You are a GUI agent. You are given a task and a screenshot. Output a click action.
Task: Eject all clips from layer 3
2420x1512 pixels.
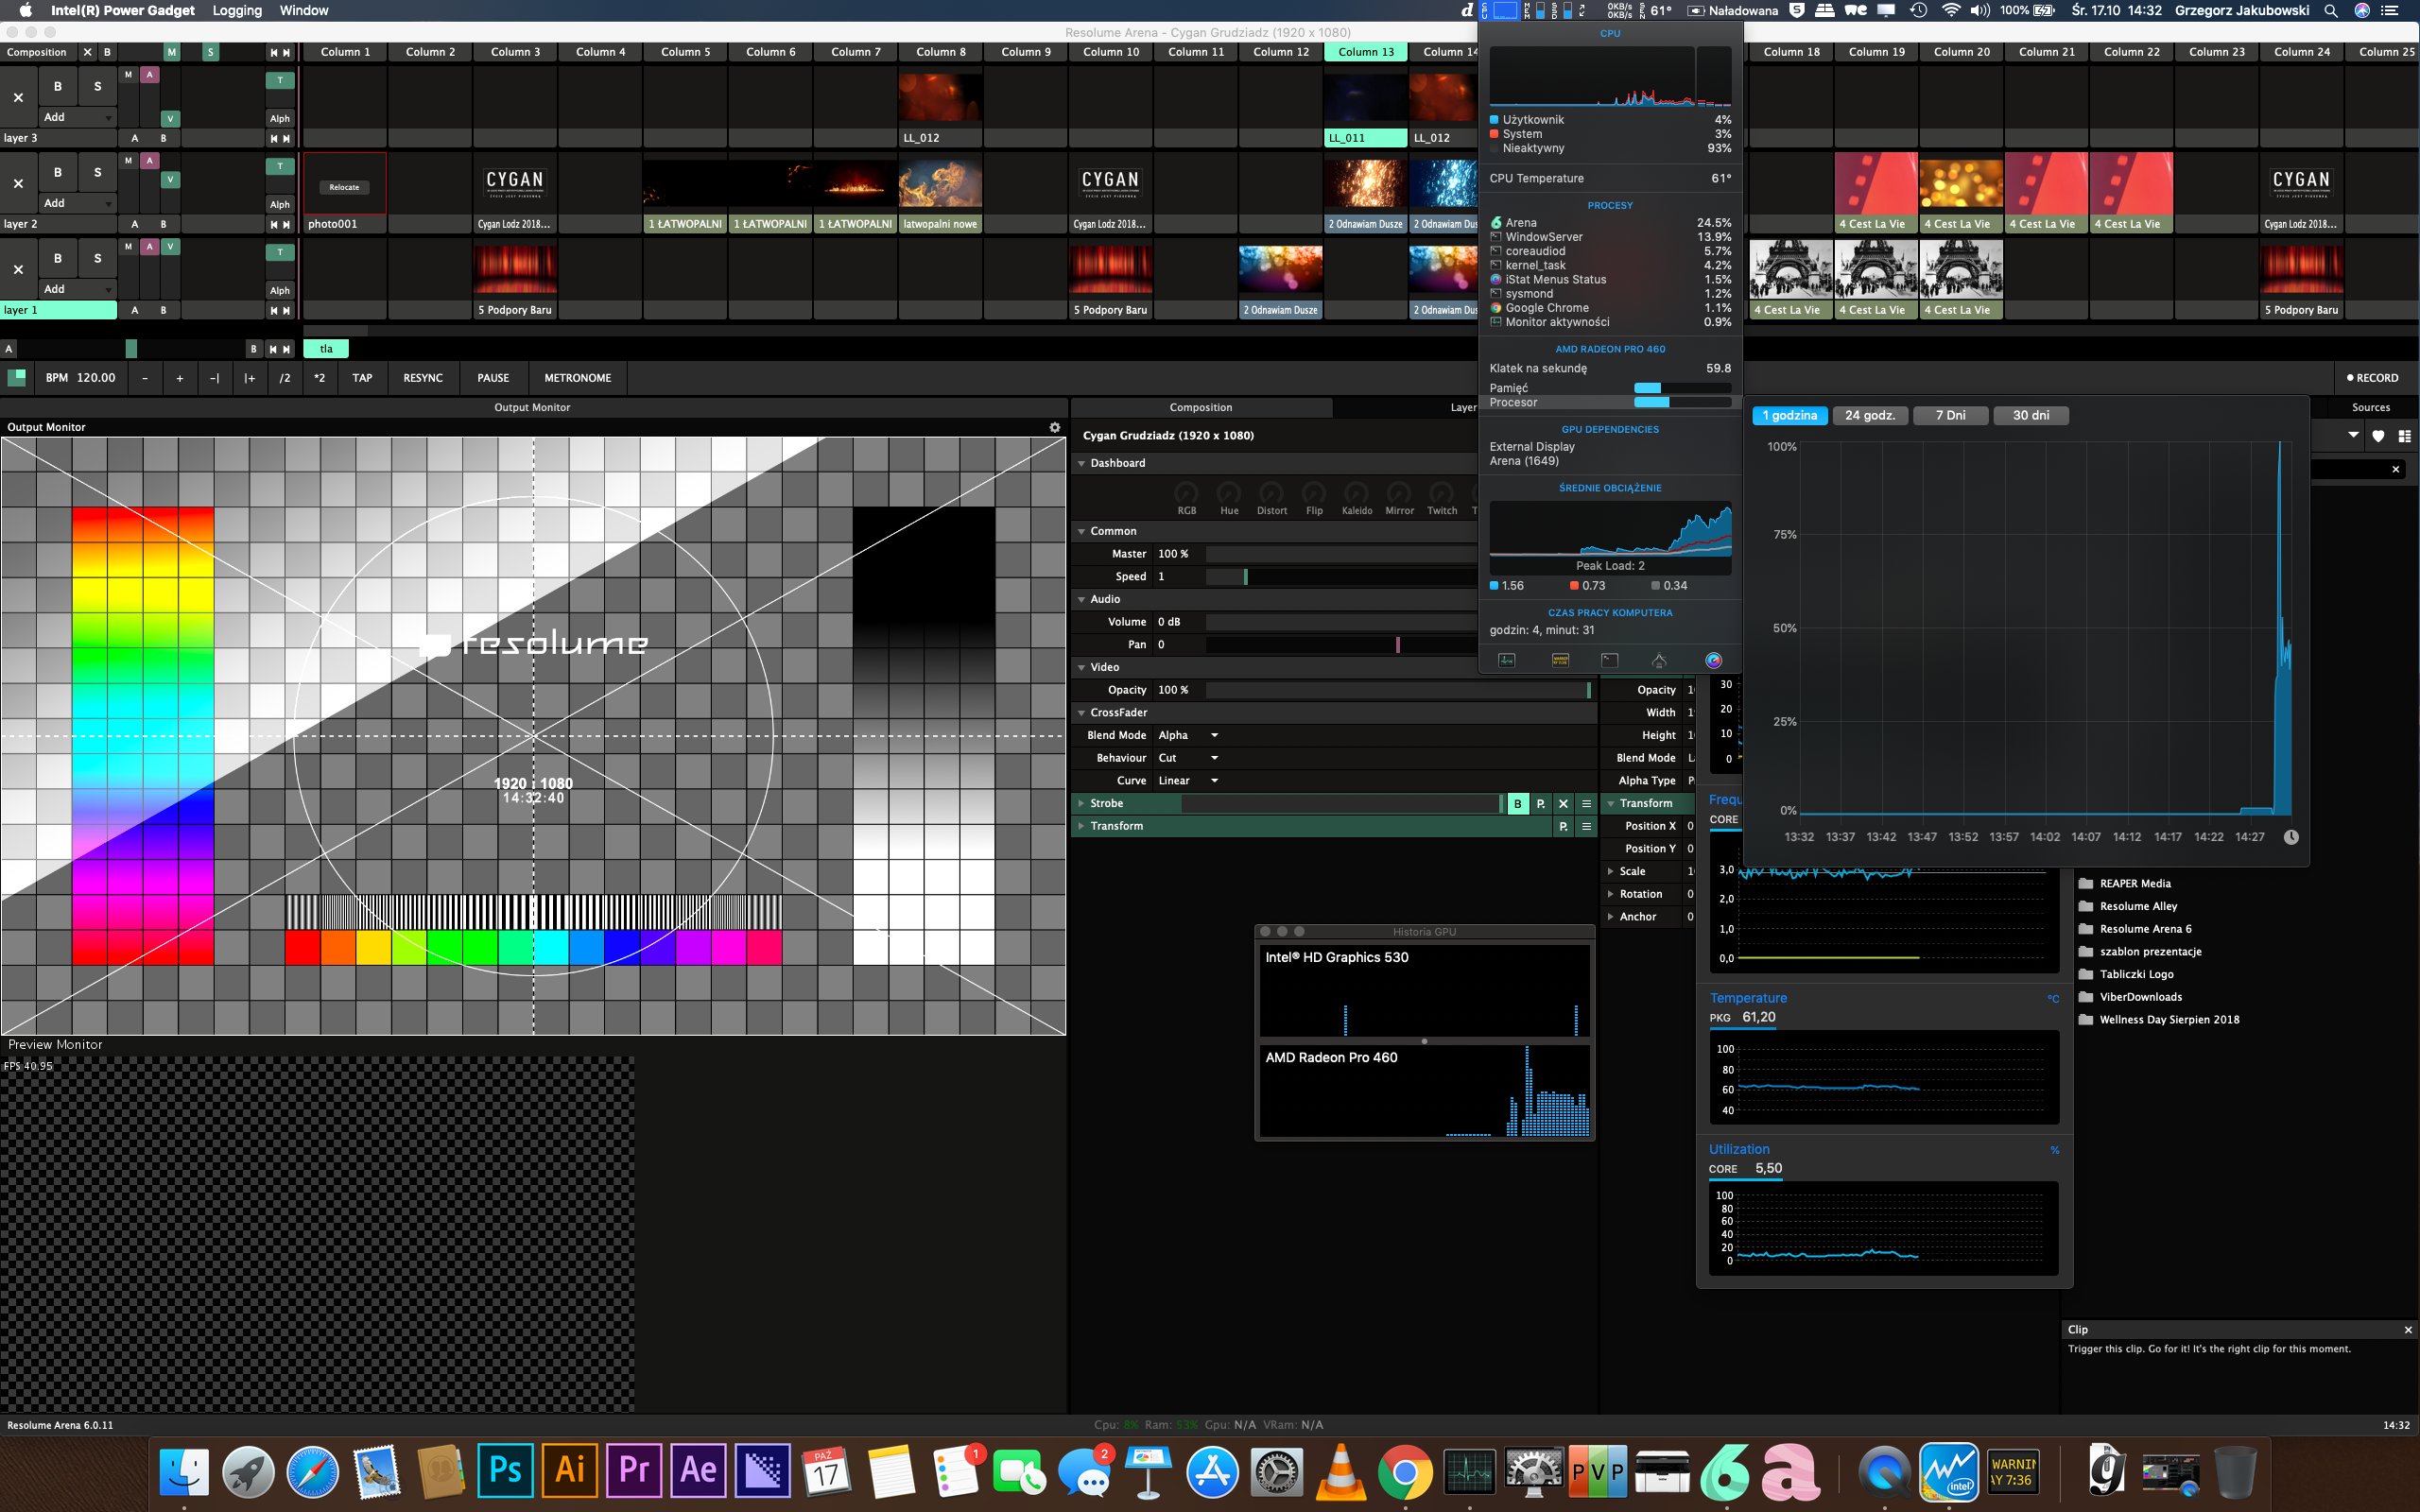point(18,97)
